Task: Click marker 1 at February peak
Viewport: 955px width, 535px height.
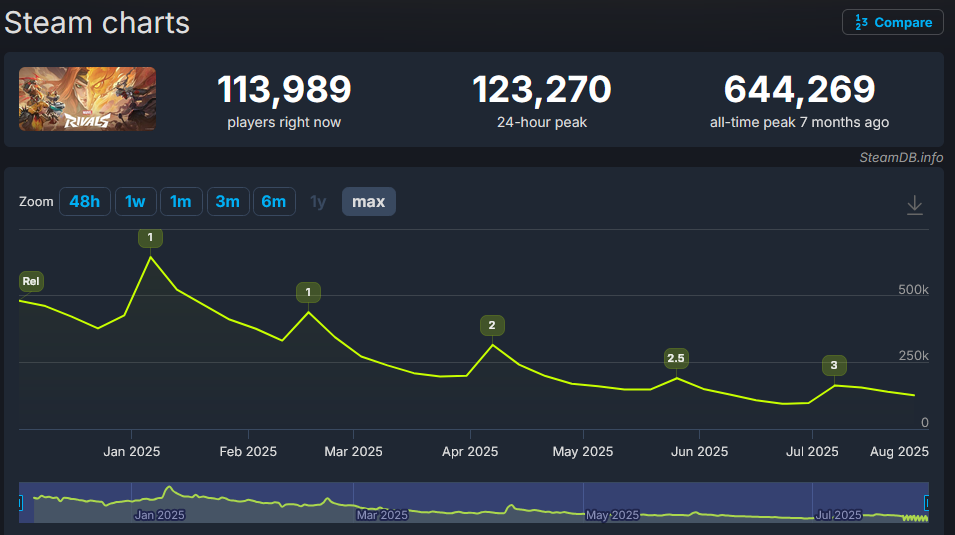Action: pos(308,292)
